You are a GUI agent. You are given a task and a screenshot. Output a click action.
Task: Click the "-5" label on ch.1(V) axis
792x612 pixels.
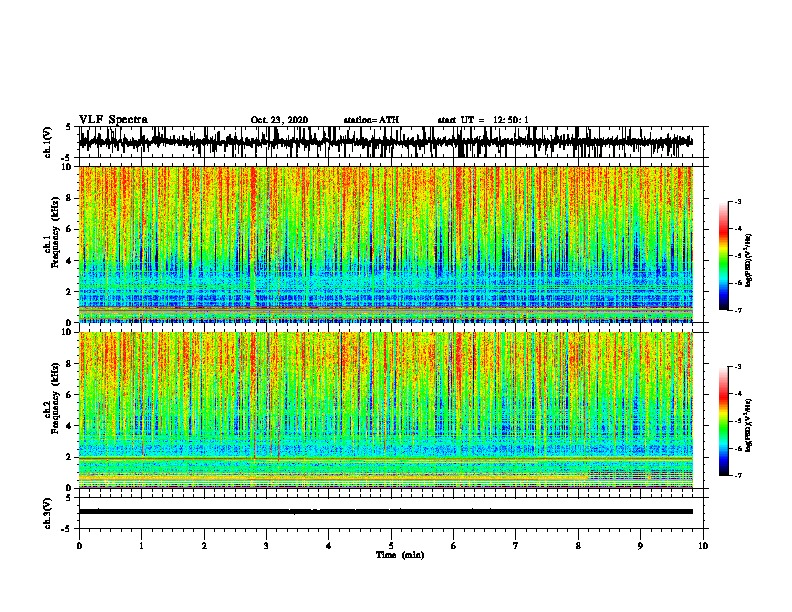click(67, 158)
